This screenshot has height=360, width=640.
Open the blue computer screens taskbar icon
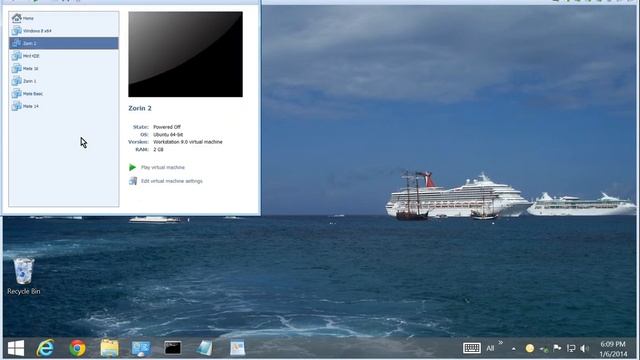pyautogui.click(x=141, y=348)
